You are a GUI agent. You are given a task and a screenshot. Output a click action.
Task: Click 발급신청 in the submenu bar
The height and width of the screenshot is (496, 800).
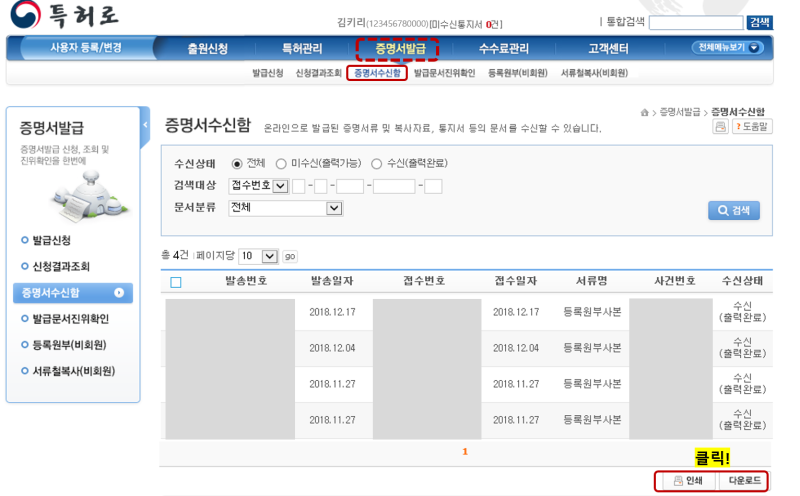coord(268,73)
